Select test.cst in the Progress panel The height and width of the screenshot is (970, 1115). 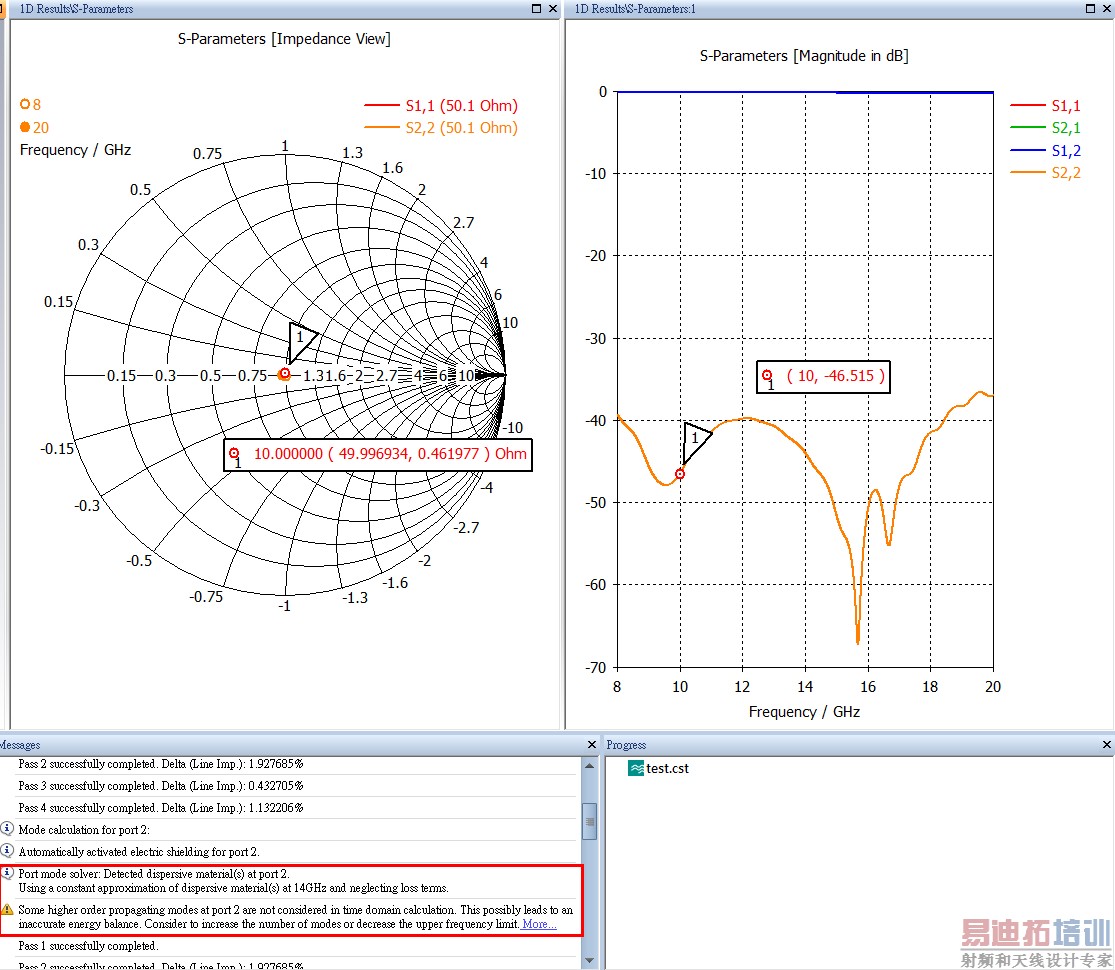(x=667, y=768)
